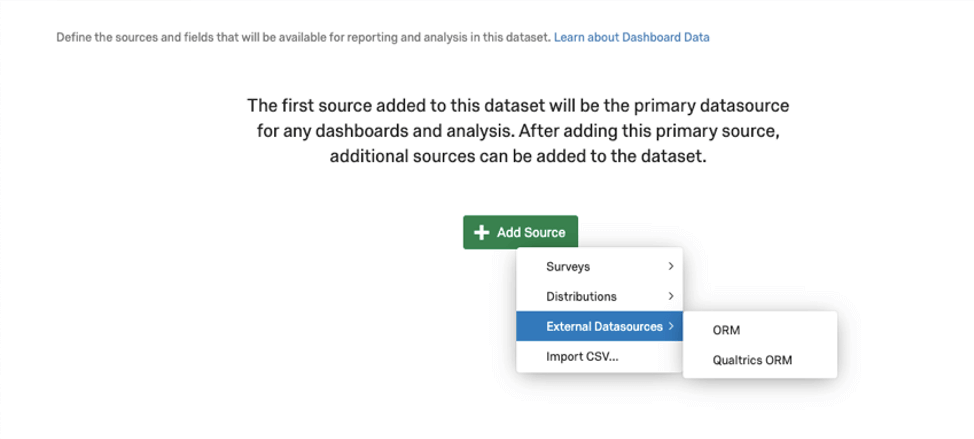
Task: Click the words 'Dashboard Data' in blue link
Action: pyautogui.click(x=666, y=37)
